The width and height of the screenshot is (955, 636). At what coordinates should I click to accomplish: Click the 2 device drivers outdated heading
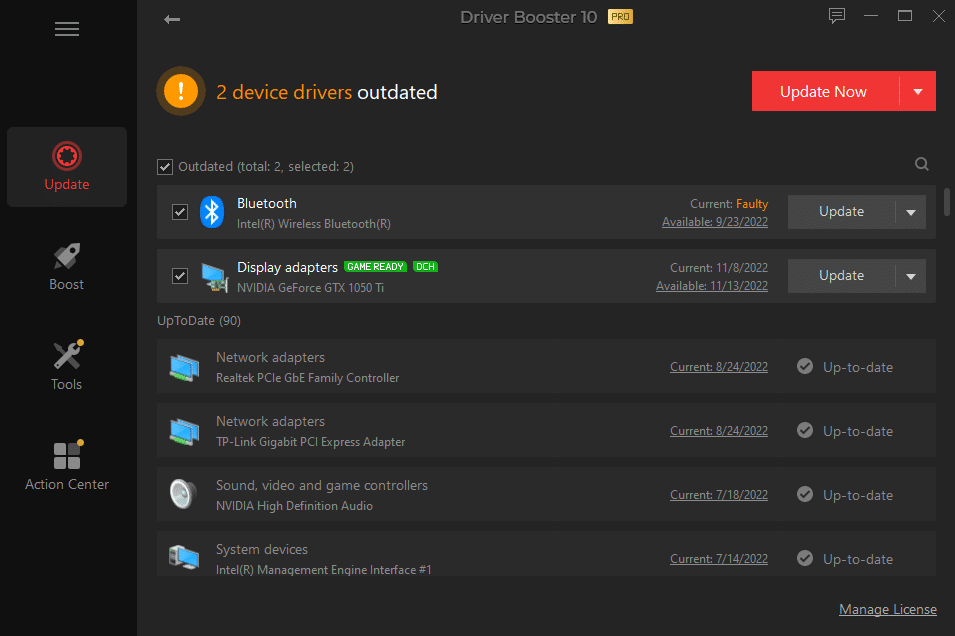(x=327, y=92)
